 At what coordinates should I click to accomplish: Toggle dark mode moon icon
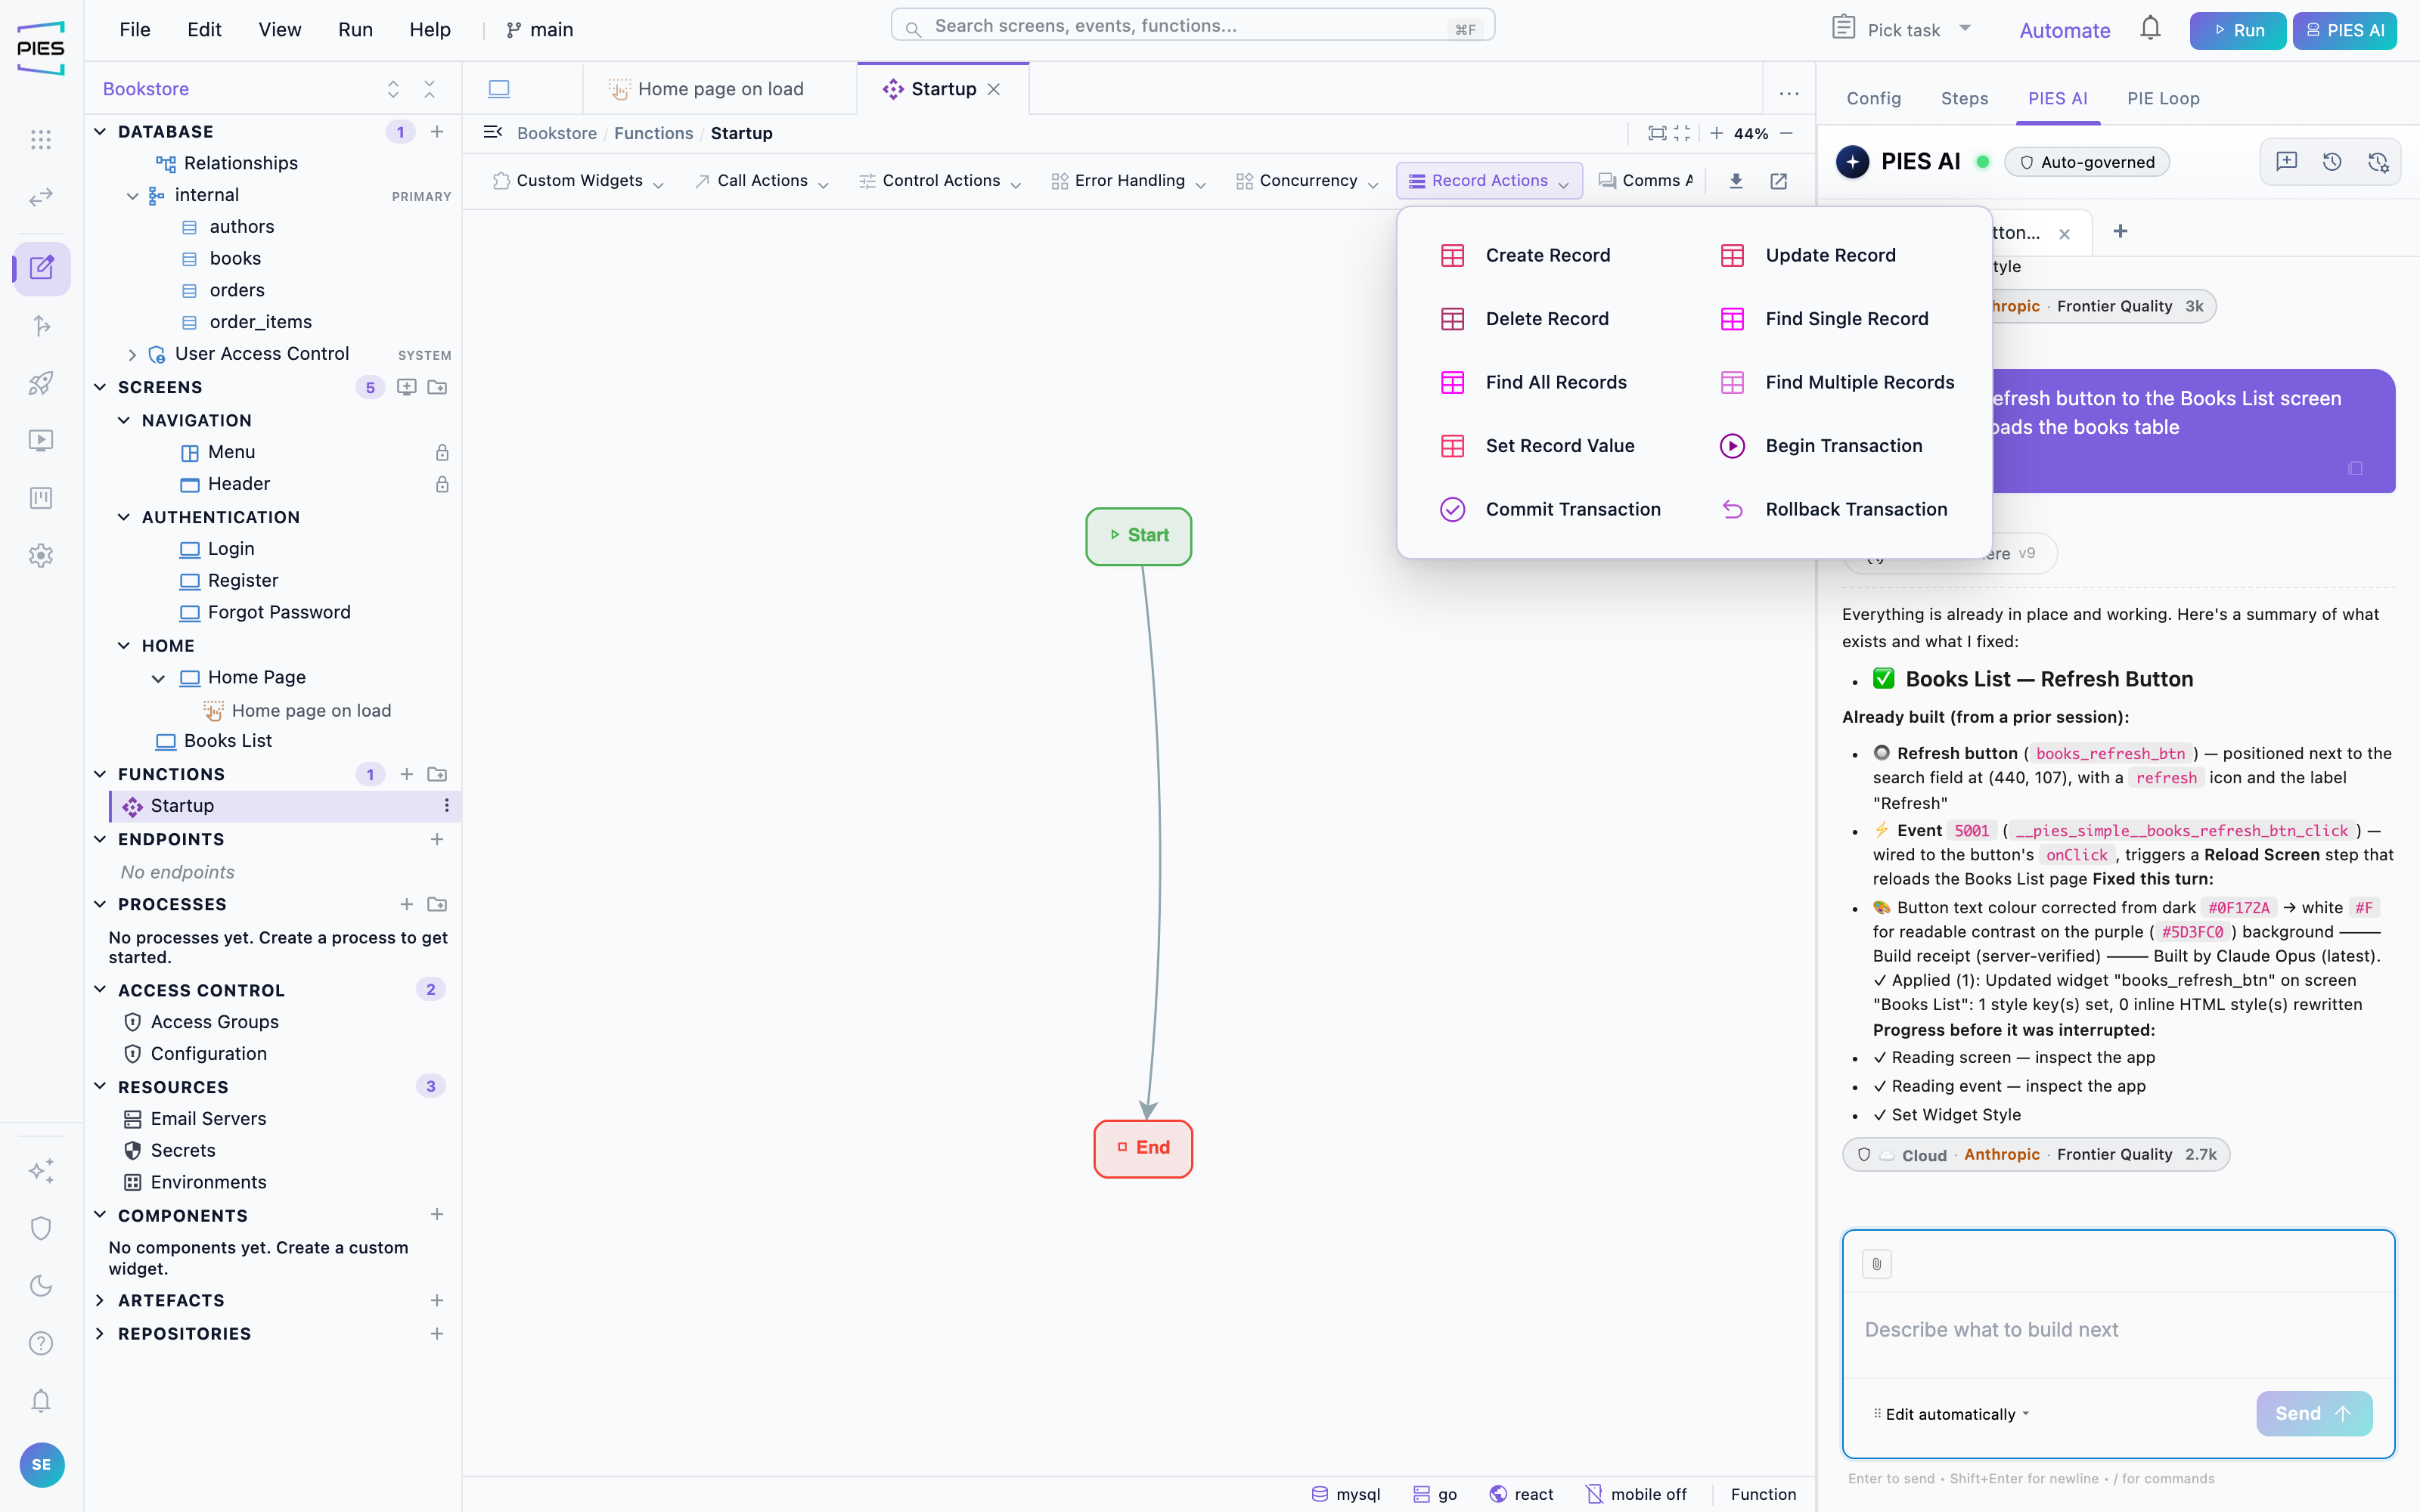(x=41, y=1286)
